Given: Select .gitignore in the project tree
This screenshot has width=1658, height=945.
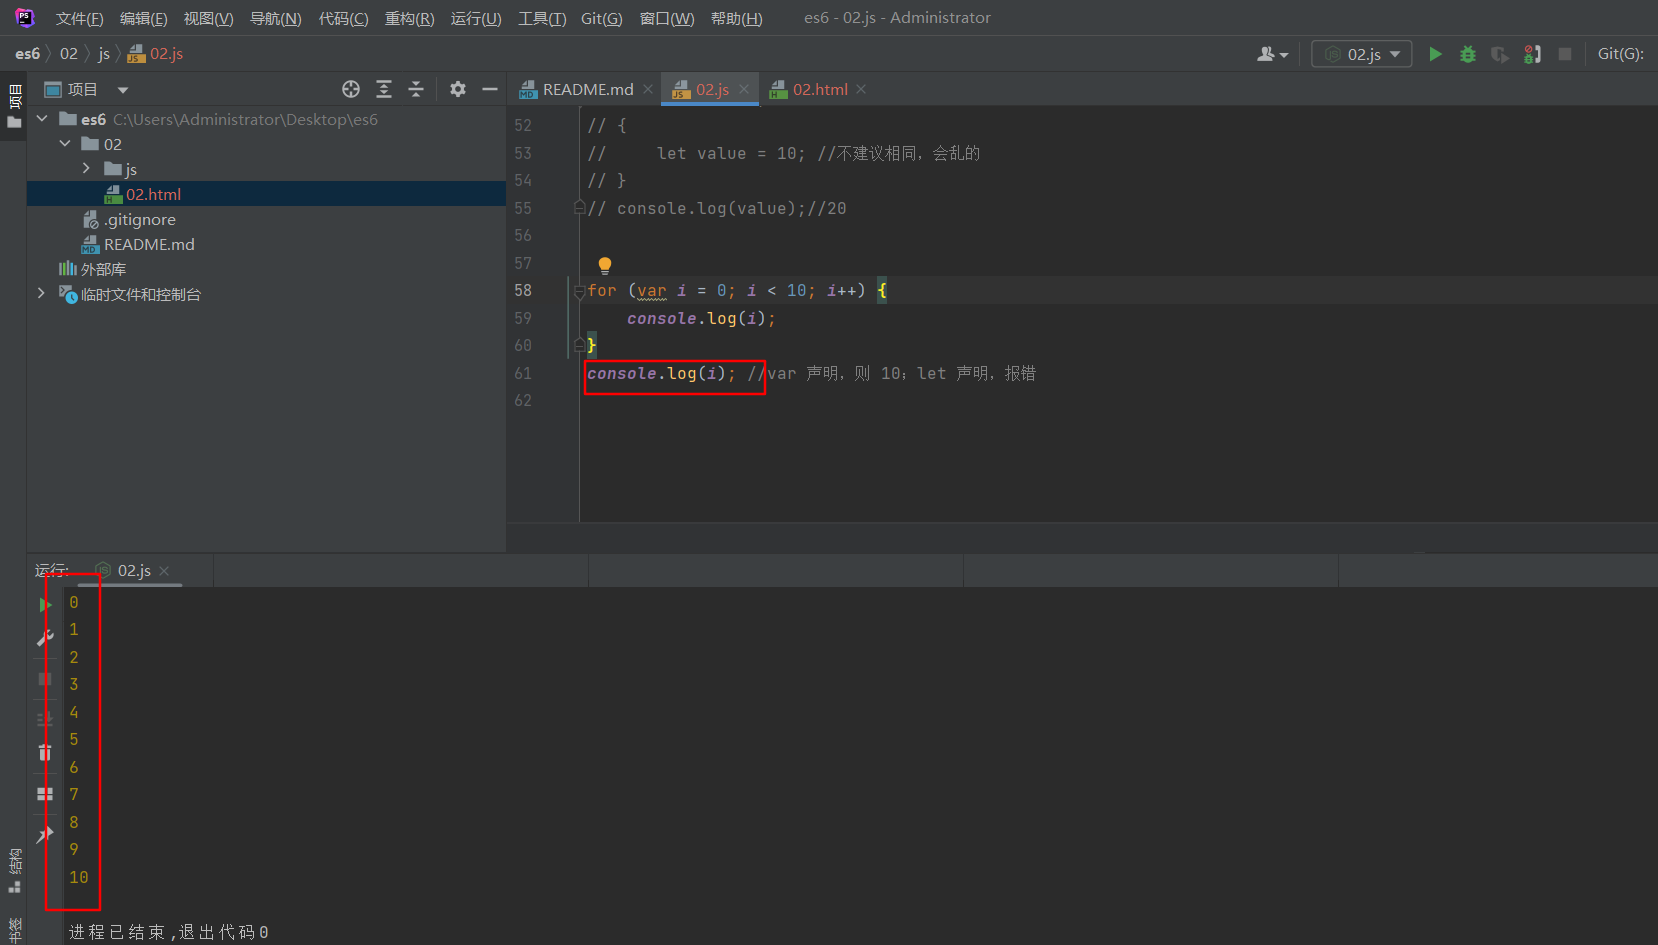Looking at the screenshot, I should [x=140, y=219].
